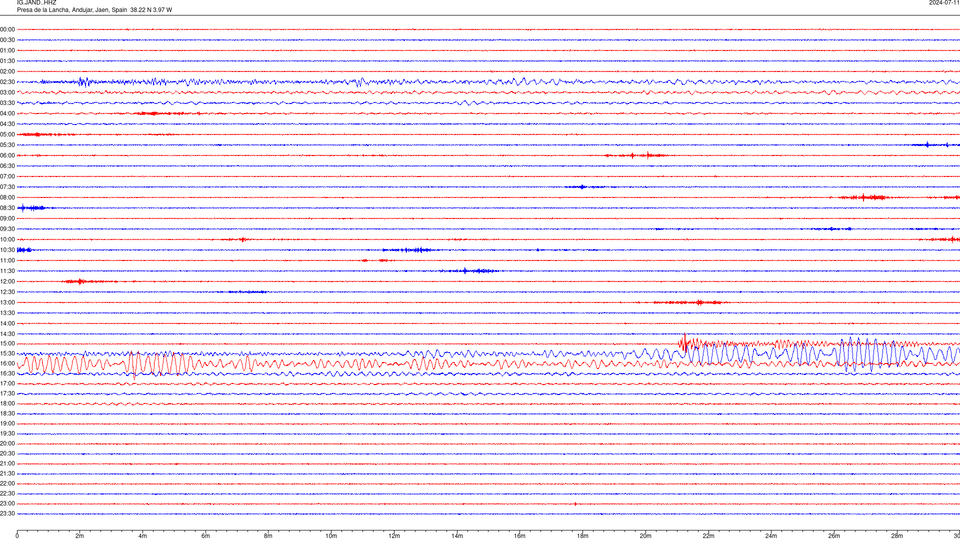Image resolution: width=960 pixels, height=540 pixels.
Task: Click the 23:00 time label
Action: 7,504
